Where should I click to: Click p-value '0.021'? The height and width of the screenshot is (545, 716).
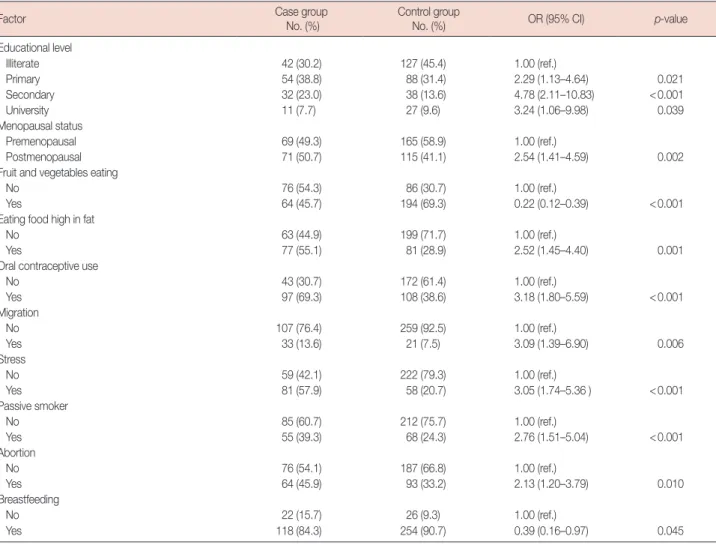pyautogui.click(x=670, y=79)
